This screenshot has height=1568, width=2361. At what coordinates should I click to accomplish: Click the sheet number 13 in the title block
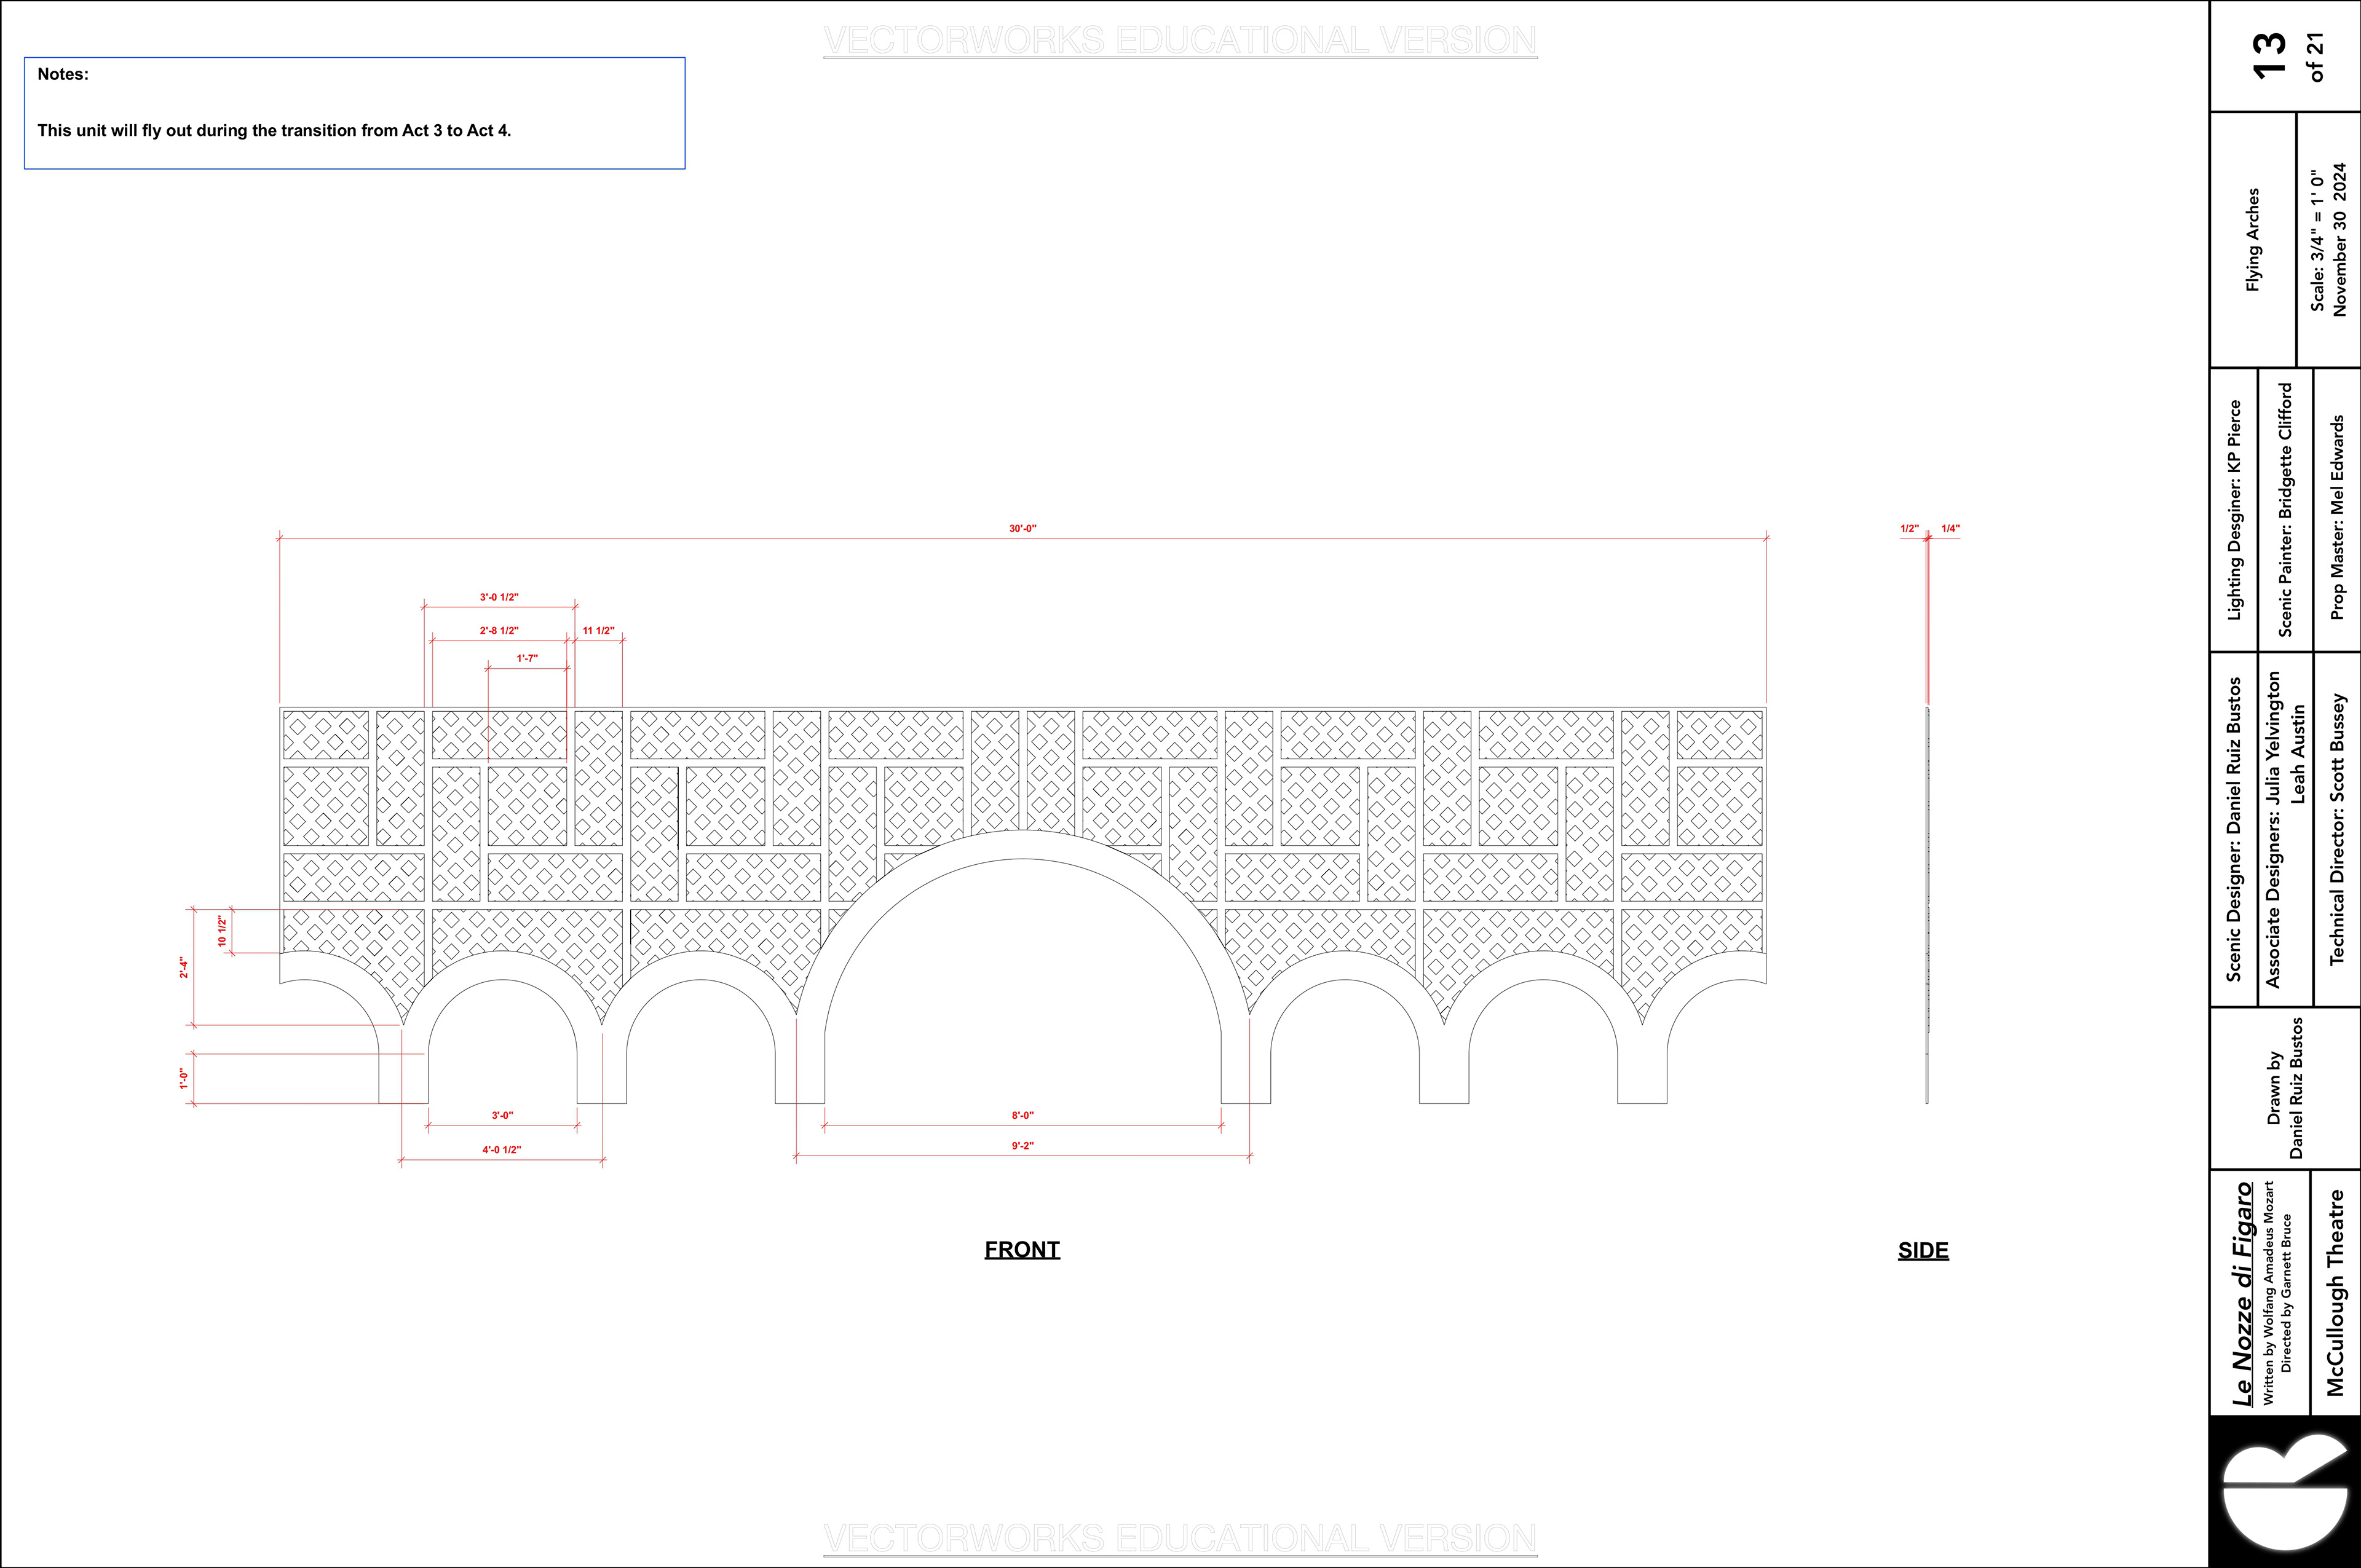point(2269,55)
